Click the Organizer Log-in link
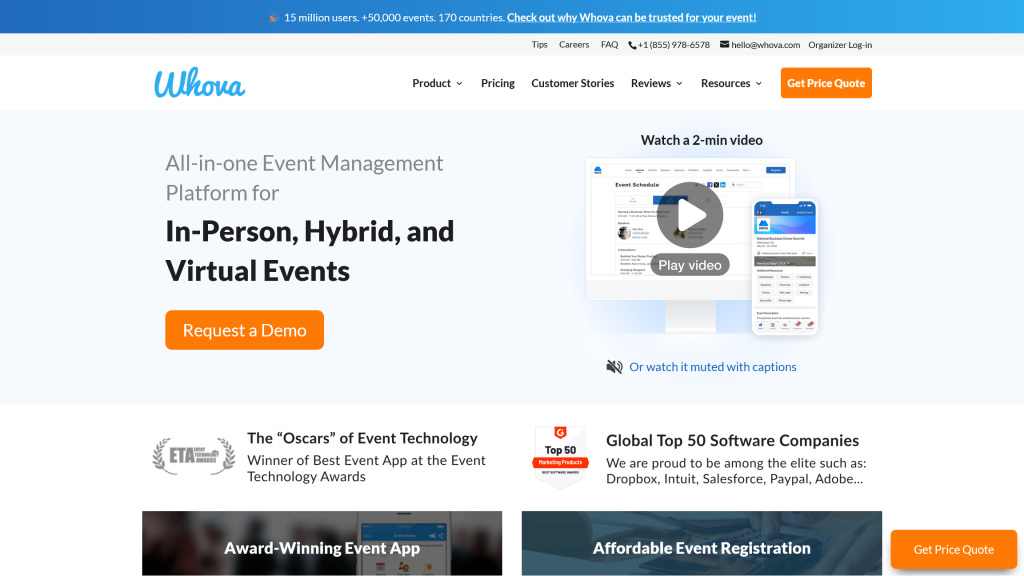The height and width of the screenshot is (576, 1024). (840, 44)
